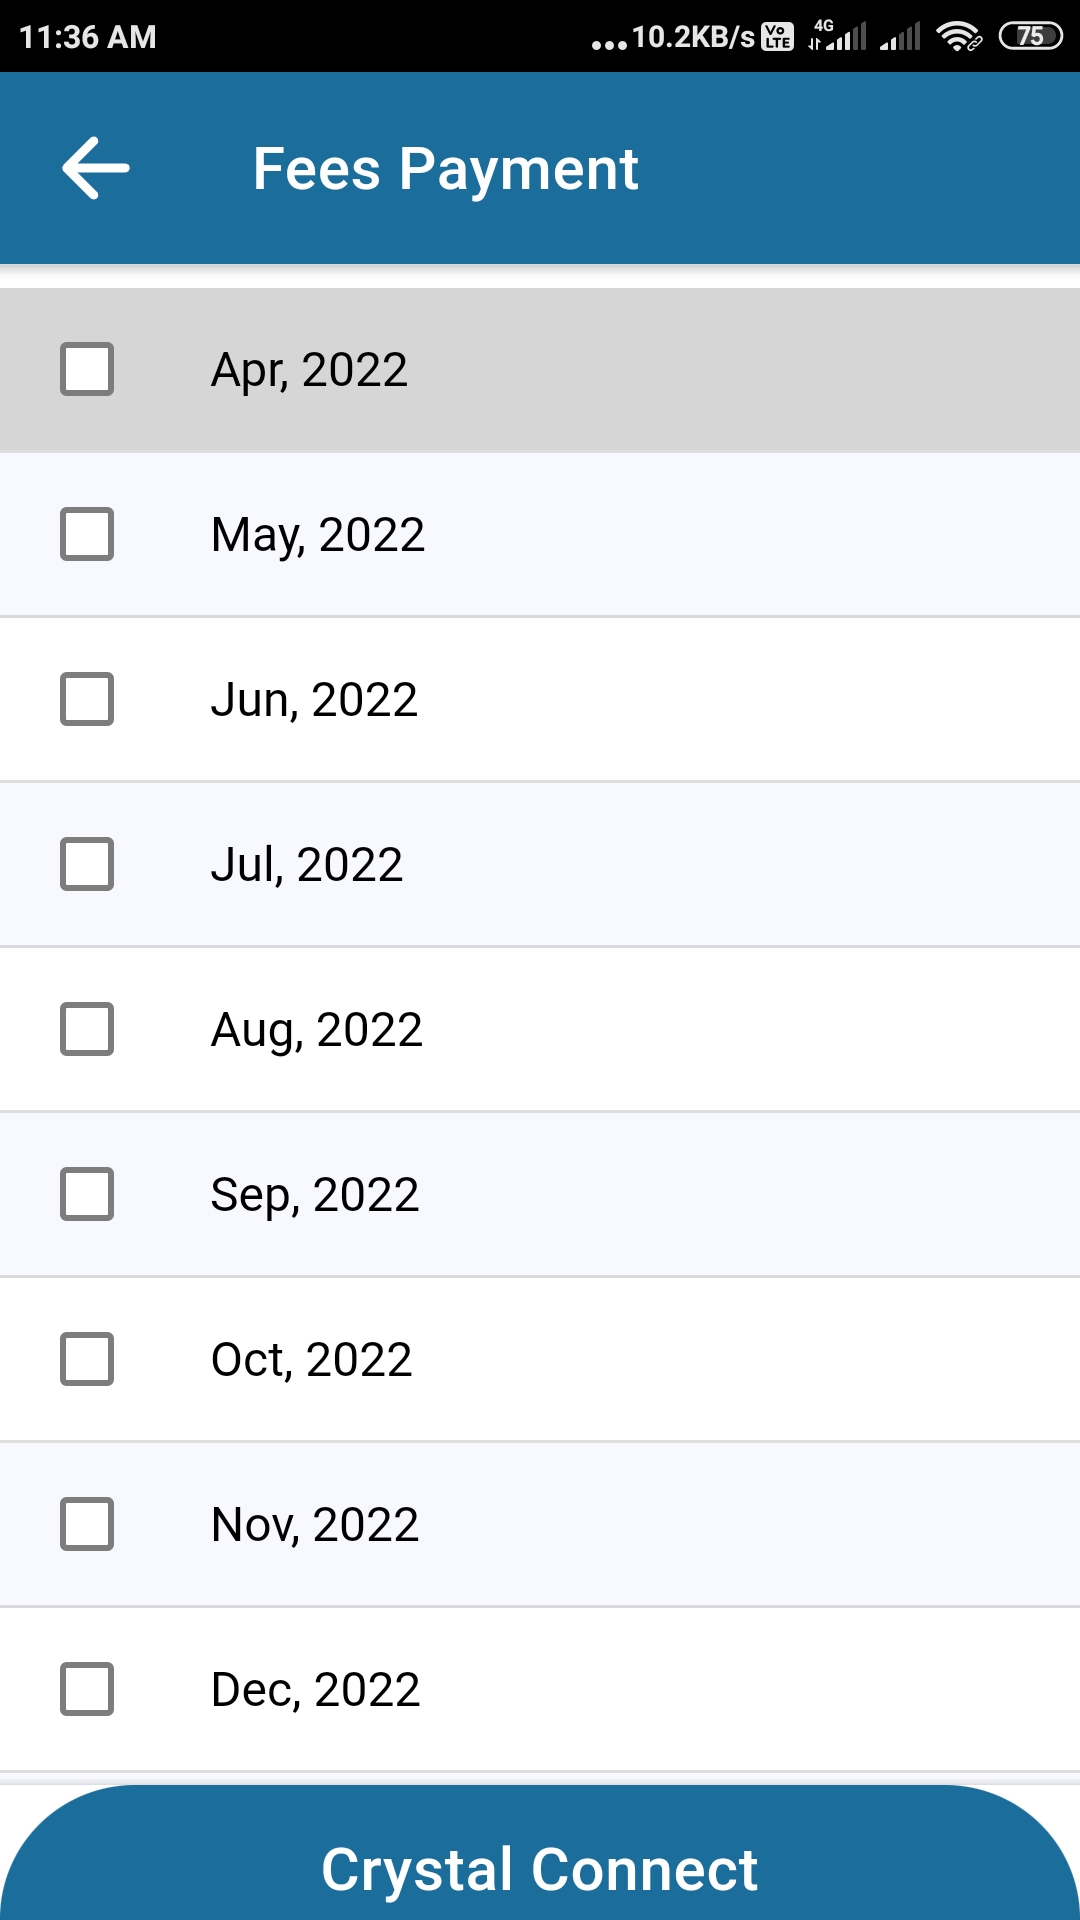Image resolution: width=1080 pixels, height=1920 pixels.
Task: Check the Apr, 2022 checkbox
Action: point(87,369)
